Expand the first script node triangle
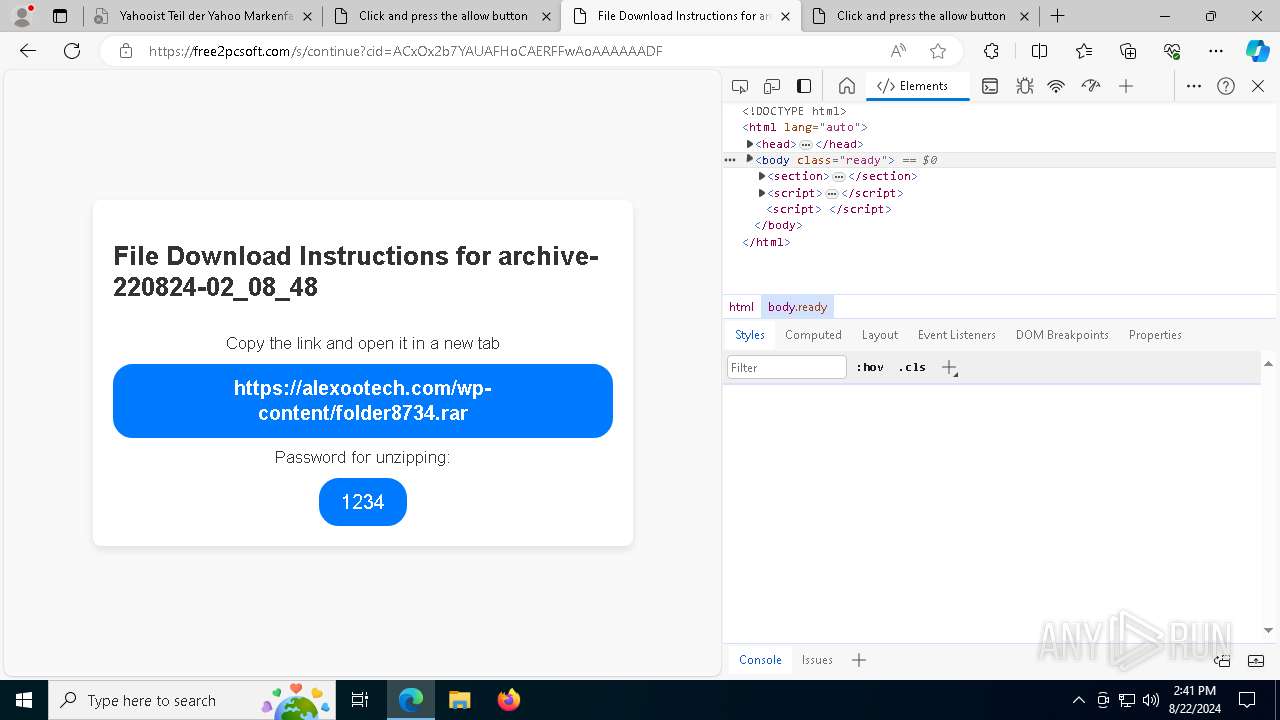The image size is (1280, 720). pyautogui.click(x=762, y=193)
